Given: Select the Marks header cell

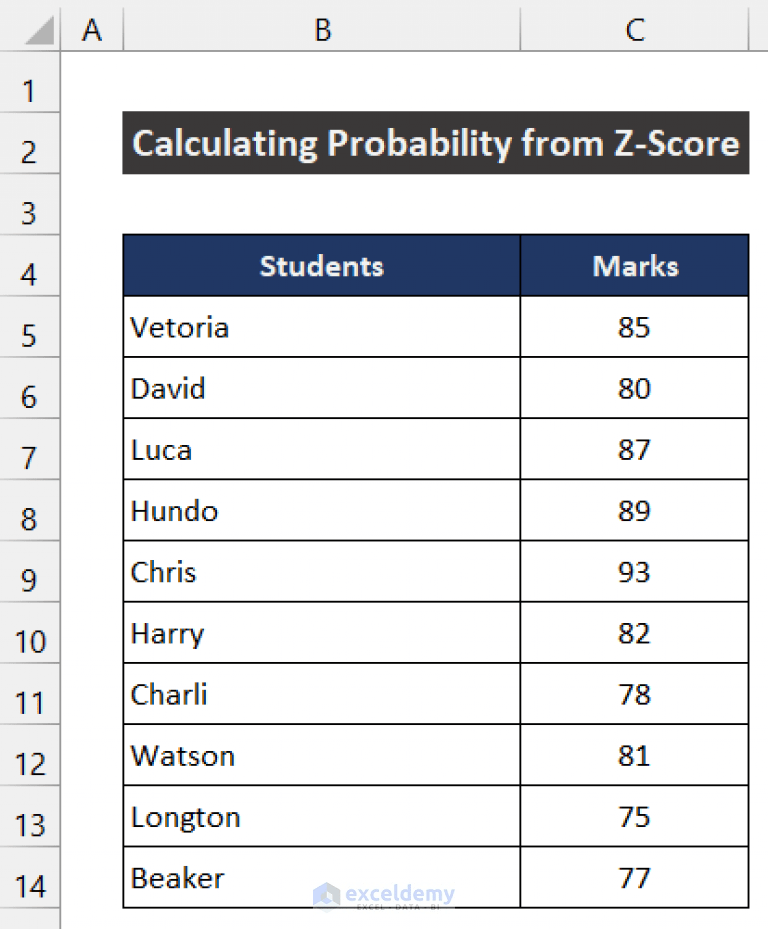Looking at the screenshot, I should tap(634, 266).
